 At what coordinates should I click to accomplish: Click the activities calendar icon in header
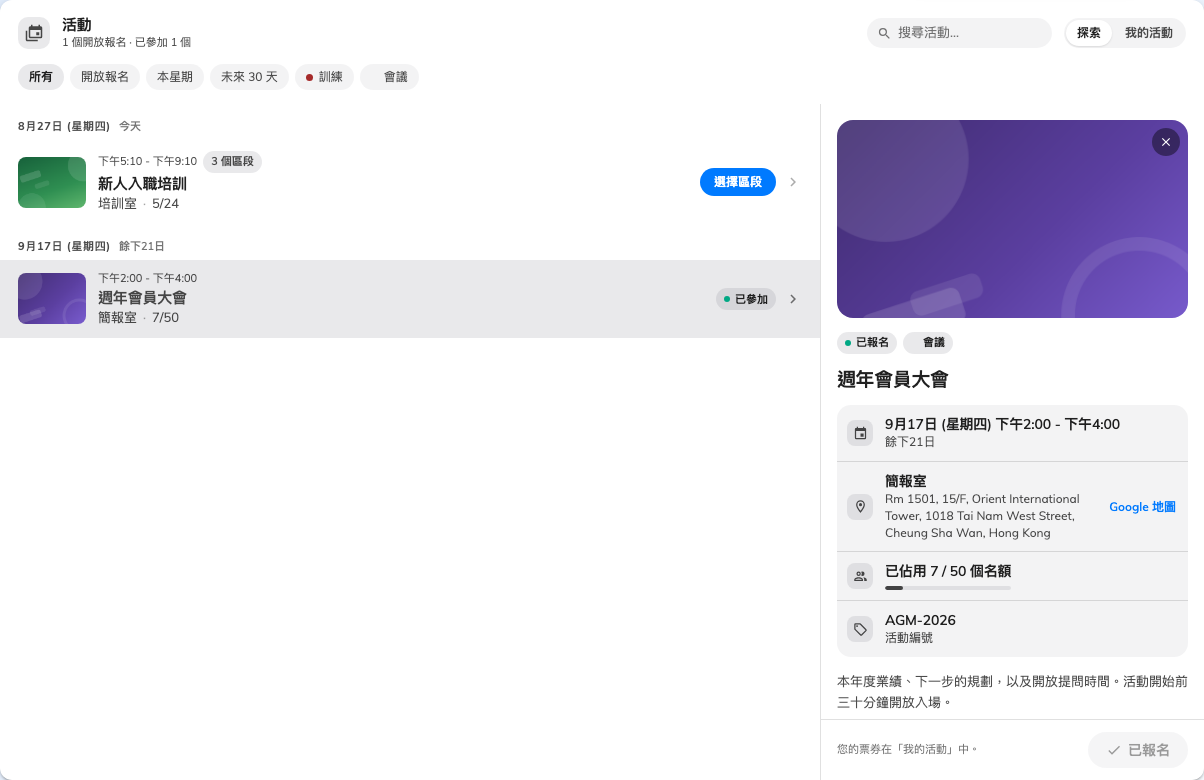34,33
